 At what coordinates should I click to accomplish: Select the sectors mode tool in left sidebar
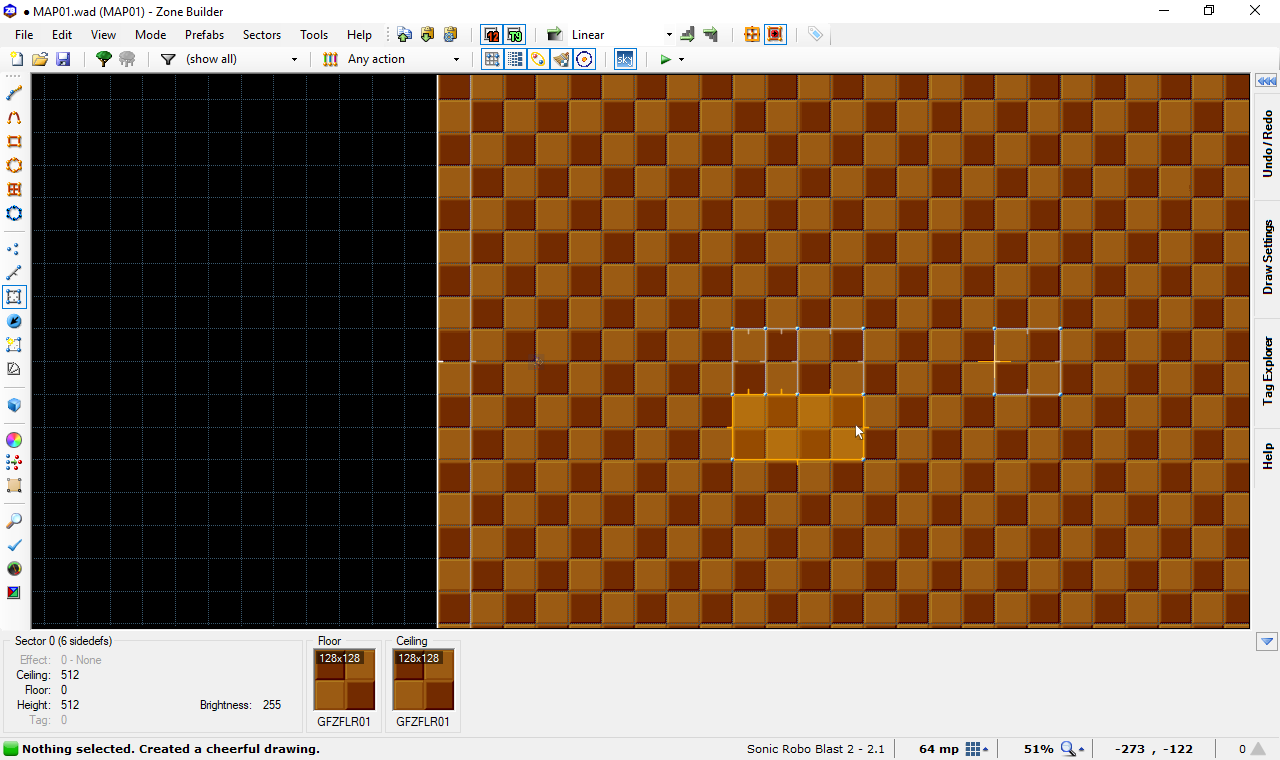click(14, 297)
